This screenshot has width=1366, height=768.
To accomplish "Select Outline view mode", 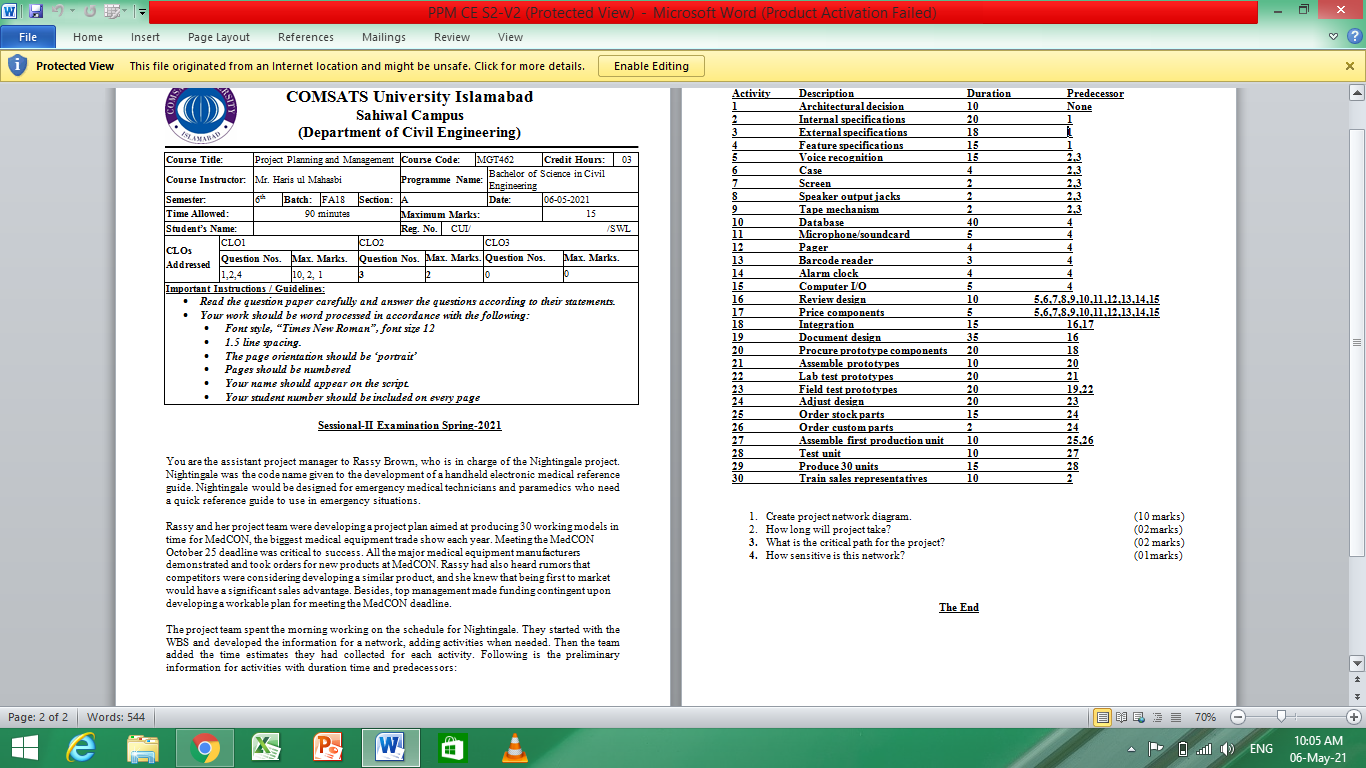I will coord(1157,717).
